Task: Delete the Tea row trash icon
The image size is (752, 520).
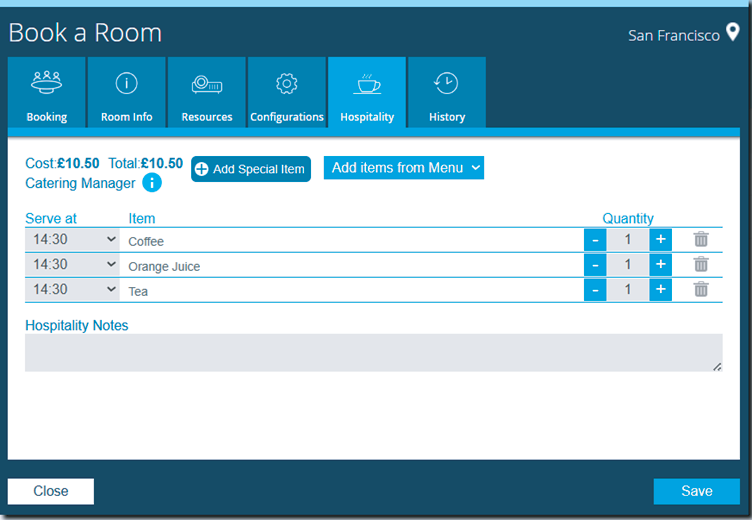Action: (701, 290)
